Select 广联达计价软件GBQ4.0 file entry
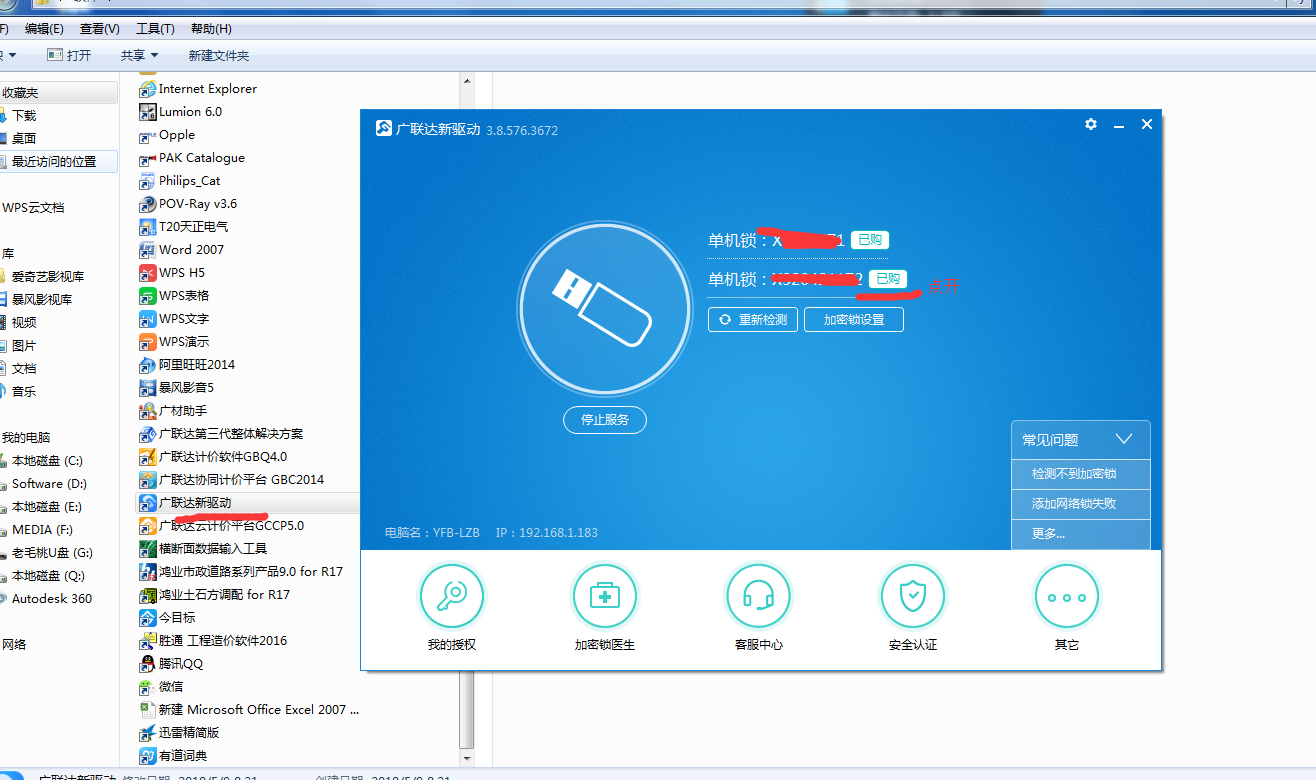This screenshot has width=1316, height=780. click(x=223, y=457)
